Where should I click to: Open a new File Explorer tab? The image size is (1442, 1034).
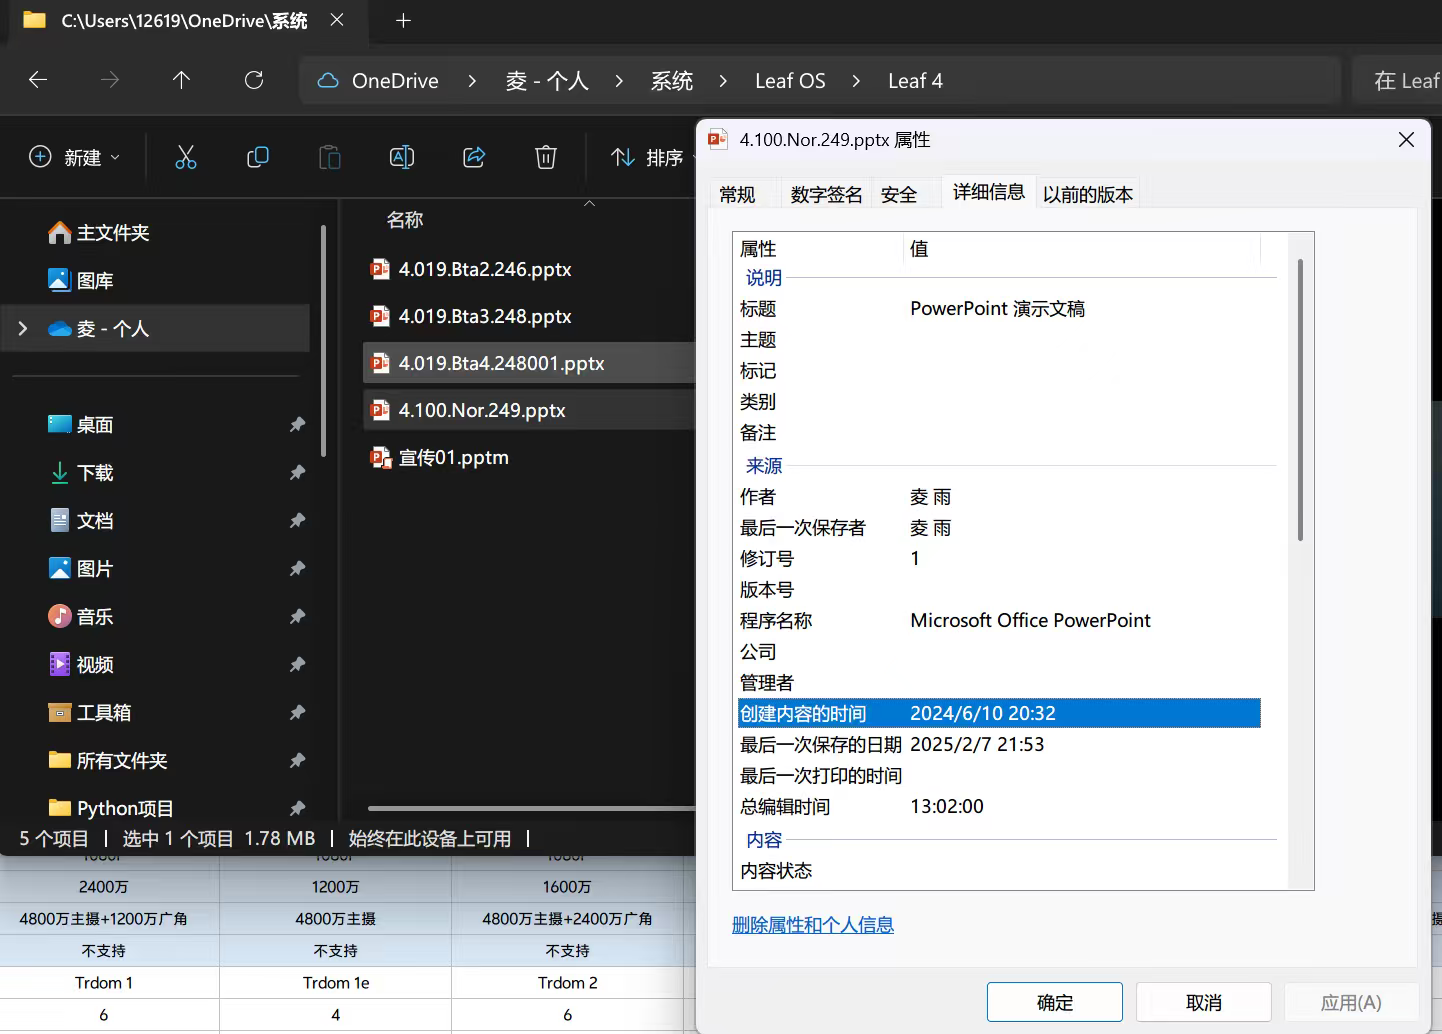[404, 20]
